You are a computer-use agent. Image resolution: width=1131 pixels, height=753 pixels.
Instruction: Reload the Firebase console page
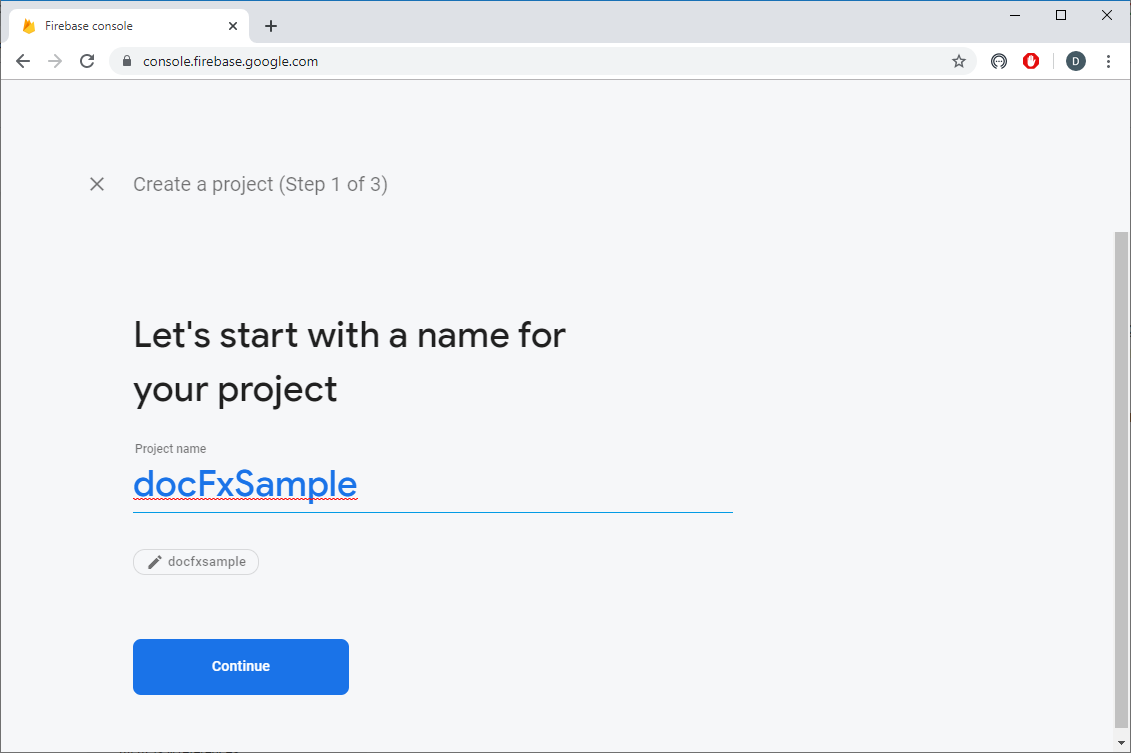87,61
